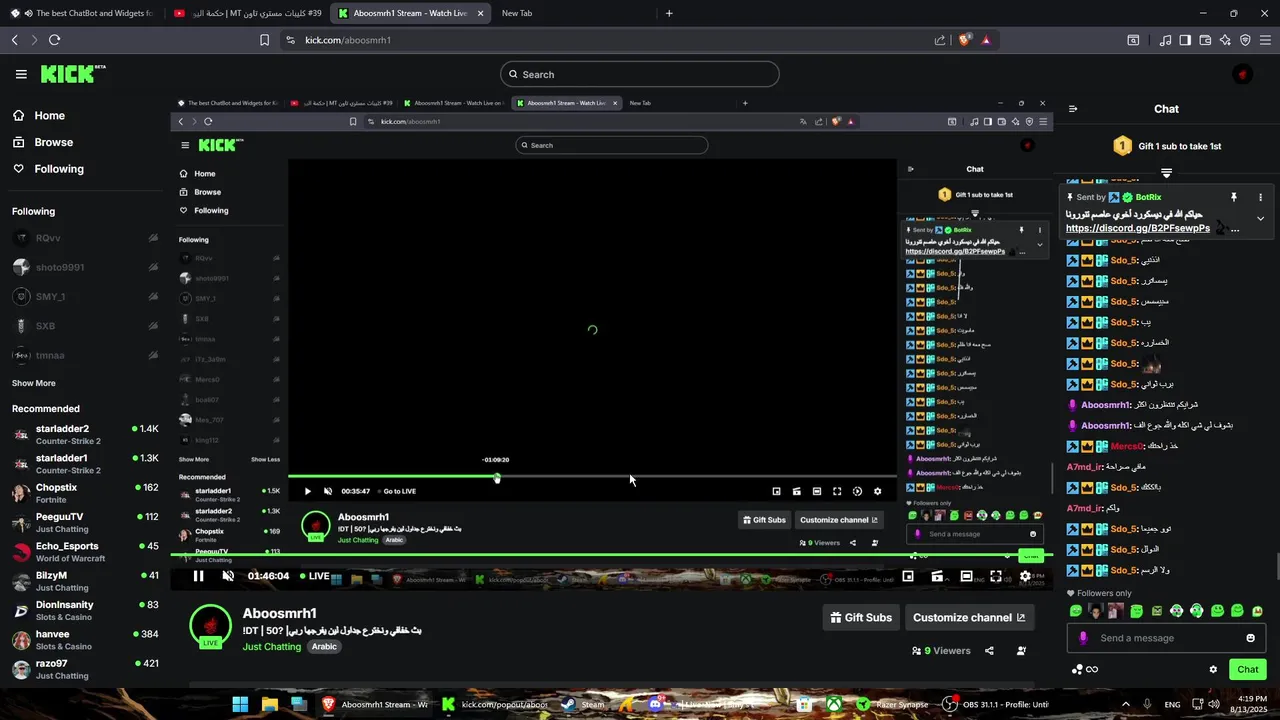Open recommended channel hanvee
The height and width of the screenshot is (720, 1280).
click(85, 640)
